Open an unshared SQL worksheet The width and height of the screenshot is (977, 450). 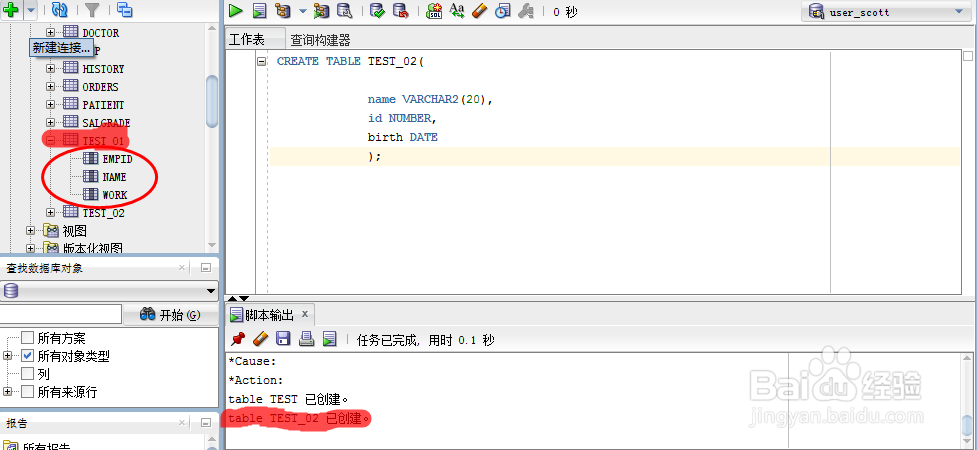434,11
